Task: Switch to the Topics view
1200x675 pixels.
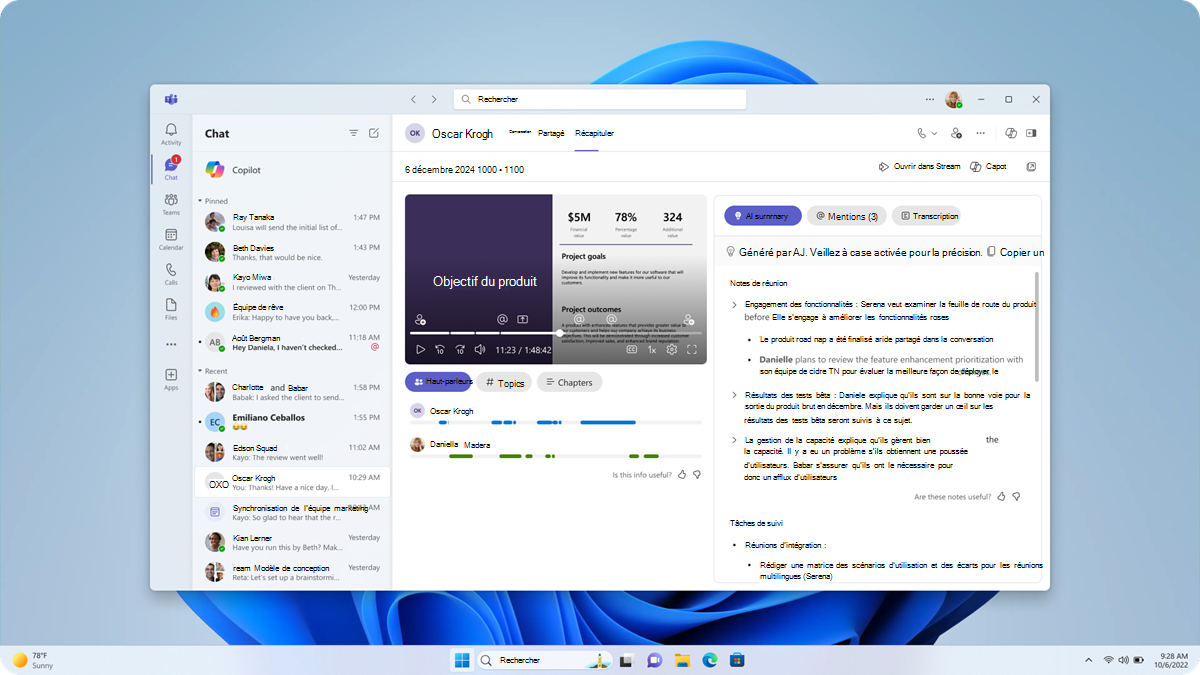Action: [504, 382]
